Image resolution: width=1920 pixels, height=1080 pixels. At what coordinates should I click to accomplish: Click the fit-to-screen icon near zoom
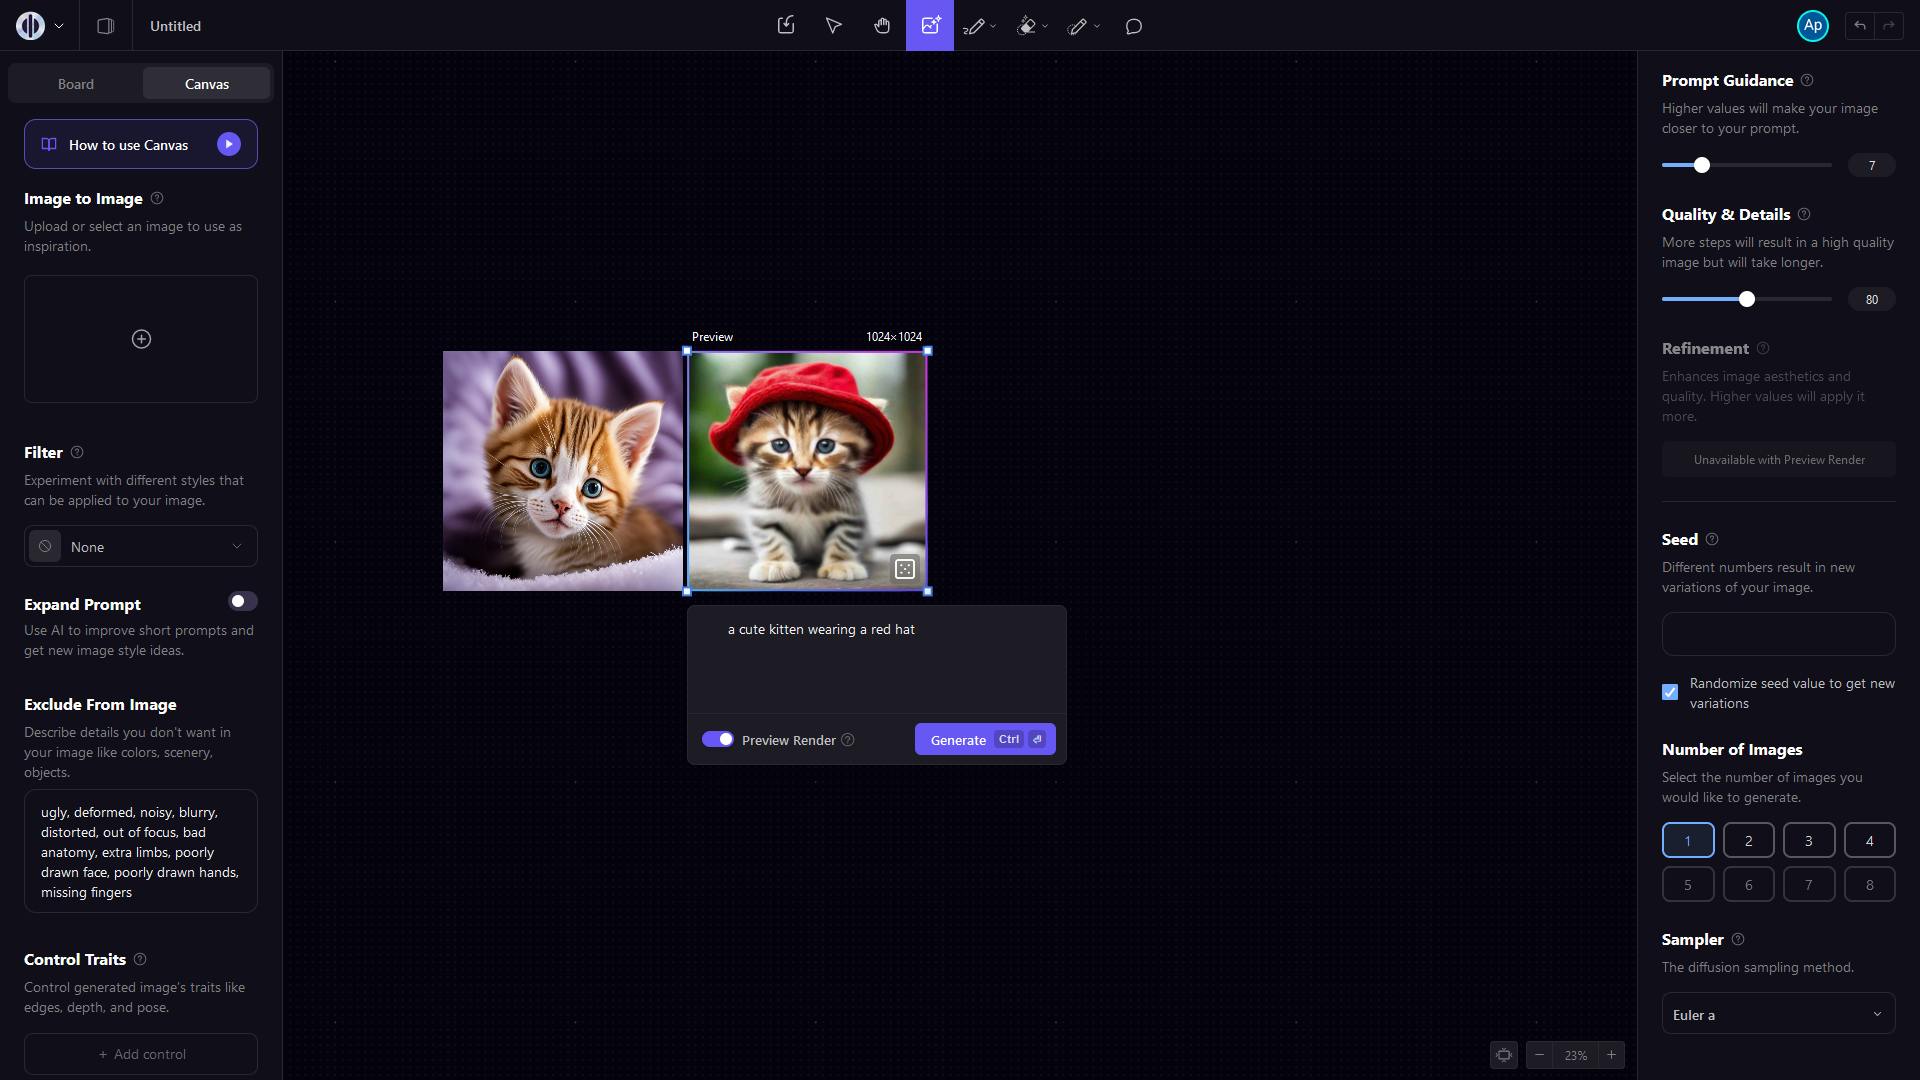point(1504,1055)
